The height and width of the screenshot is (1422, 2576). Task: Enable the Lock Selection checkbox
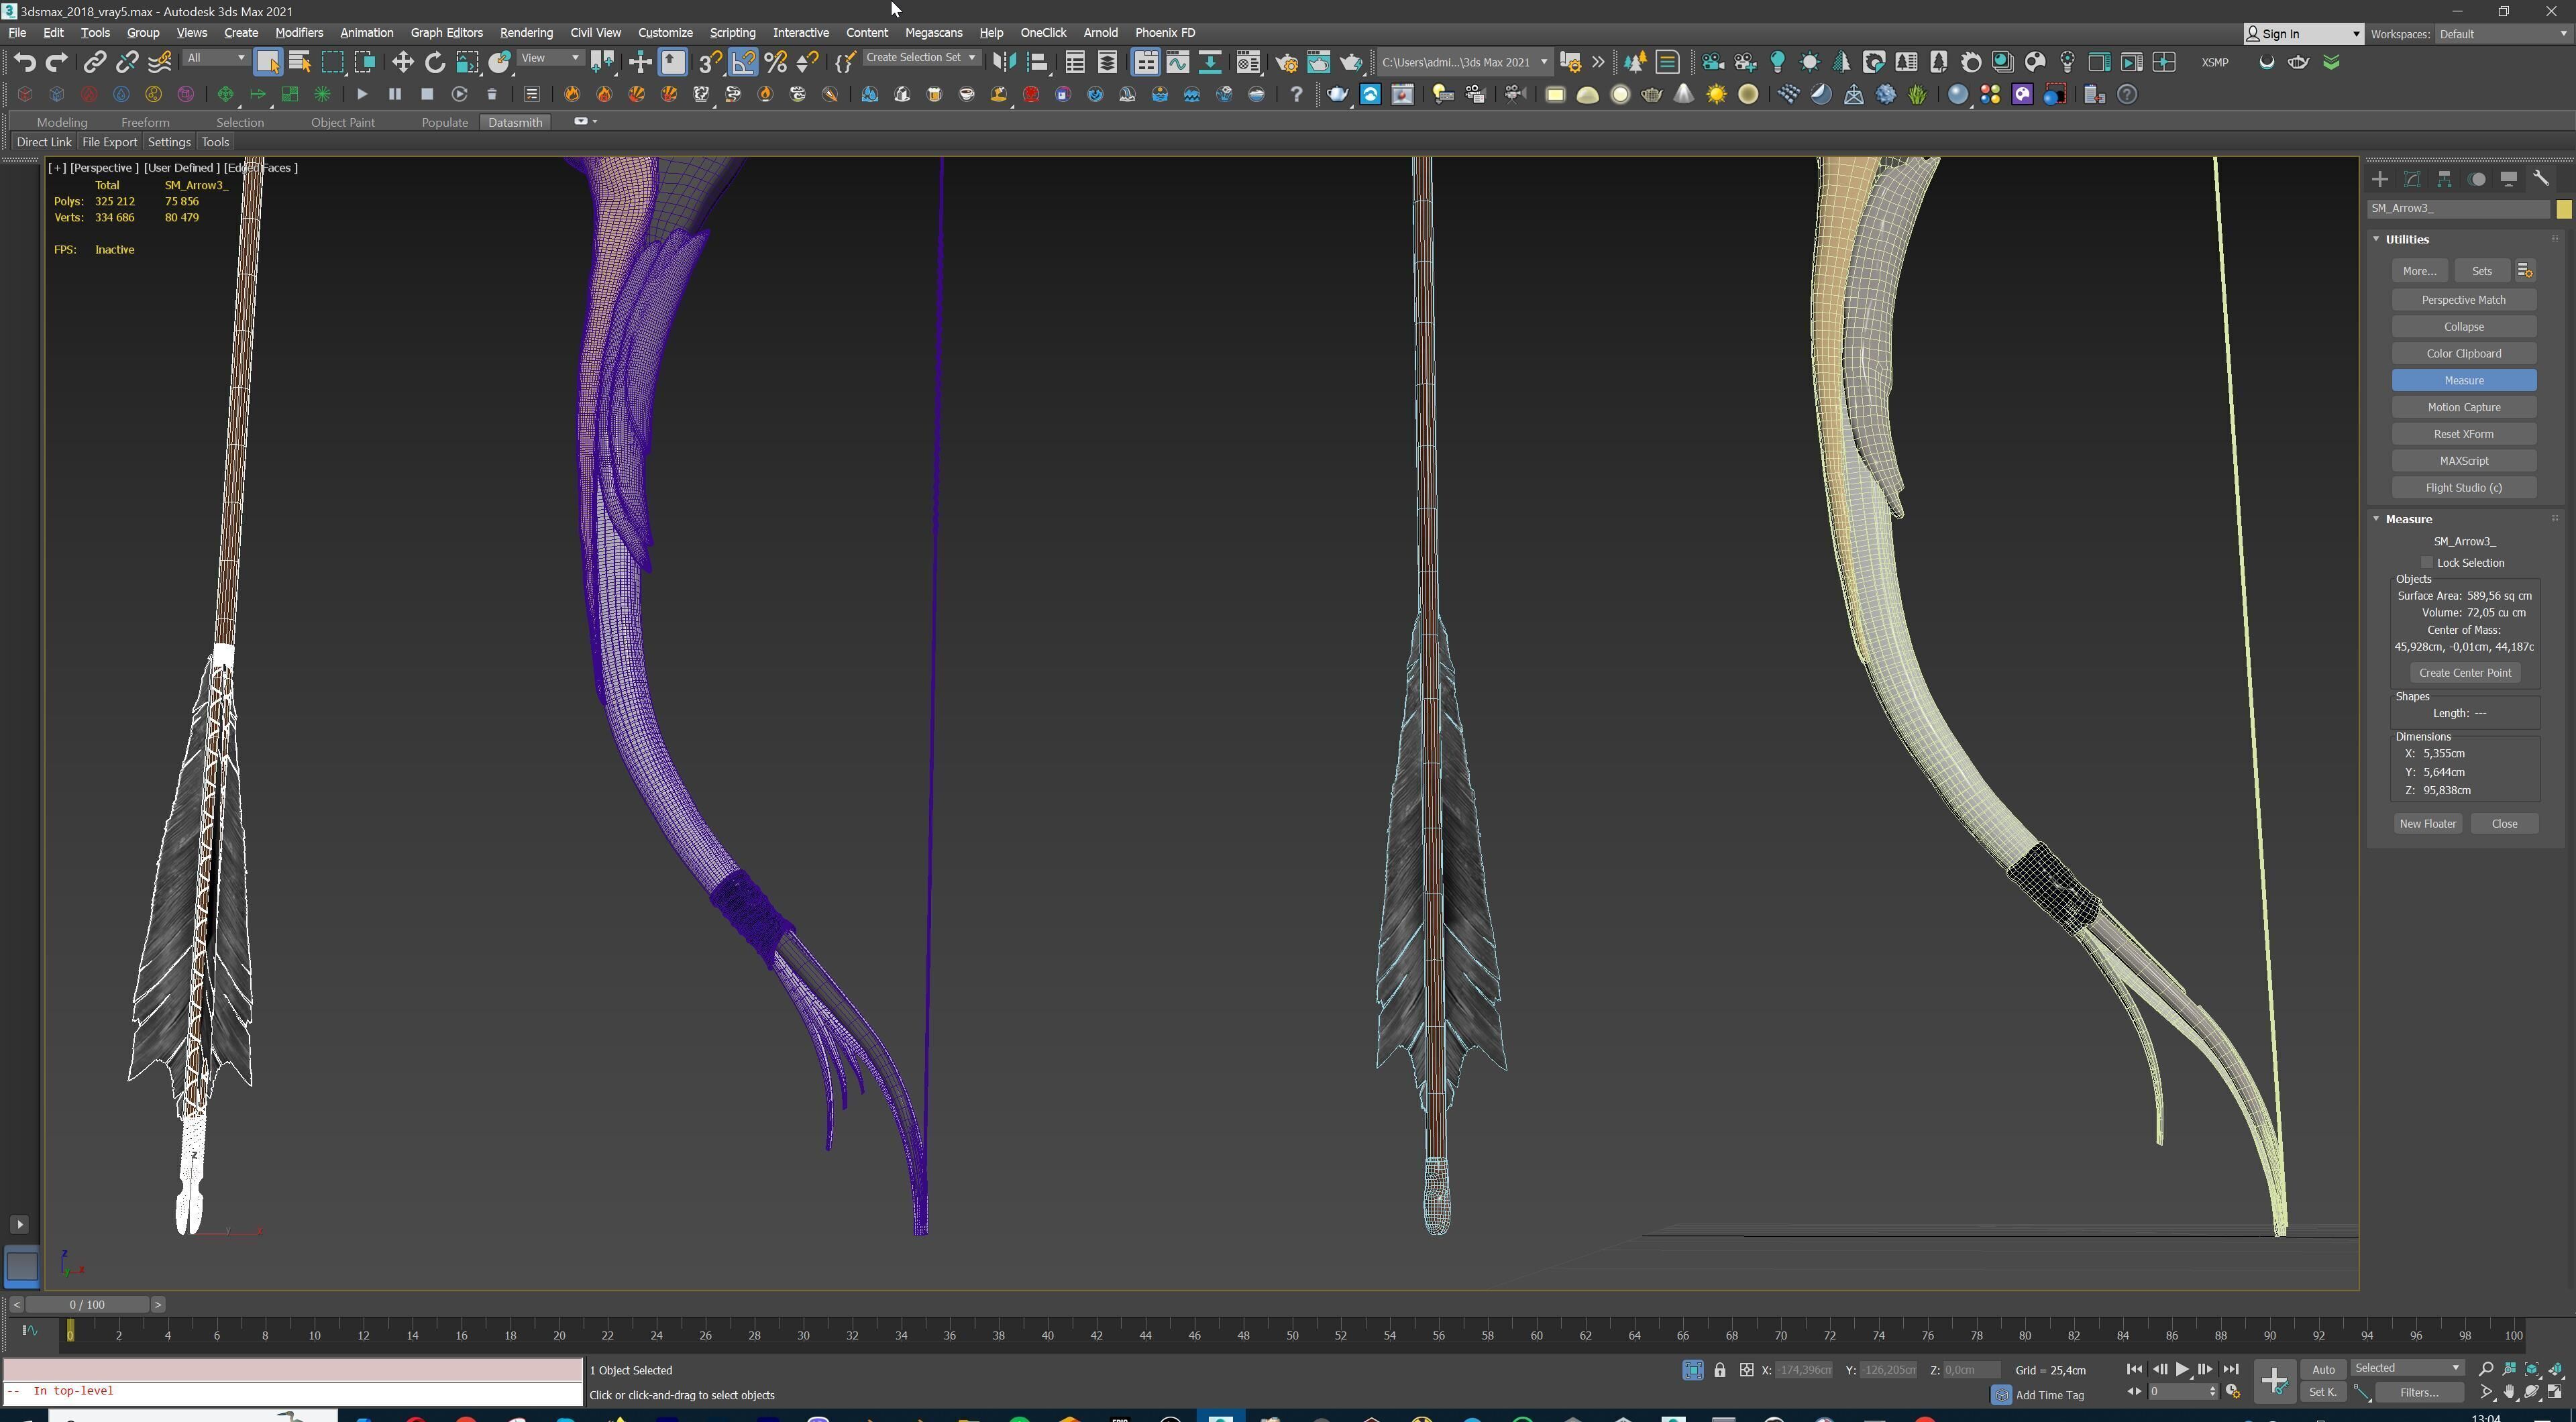2427,562
